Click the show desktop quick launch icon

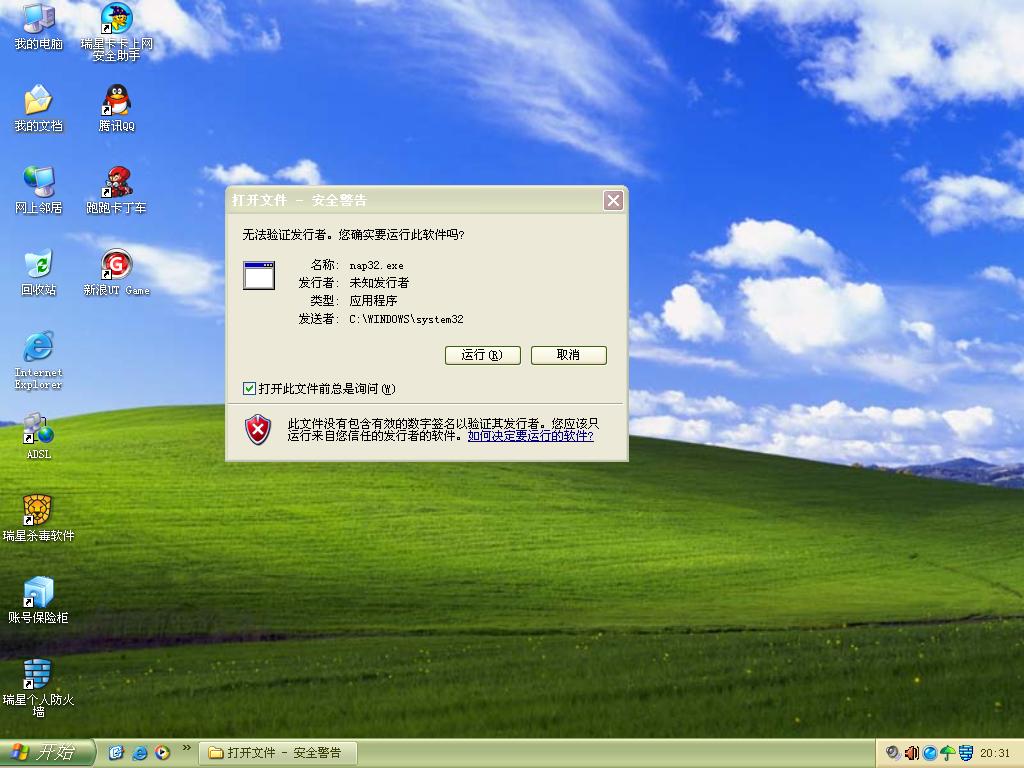pyautogui.click(x=116, y=753)
